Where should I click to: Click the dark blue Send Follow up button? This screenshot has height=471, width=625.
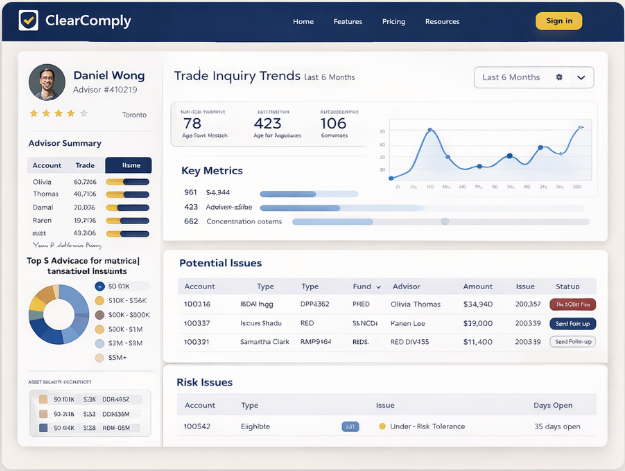point(573,323)
